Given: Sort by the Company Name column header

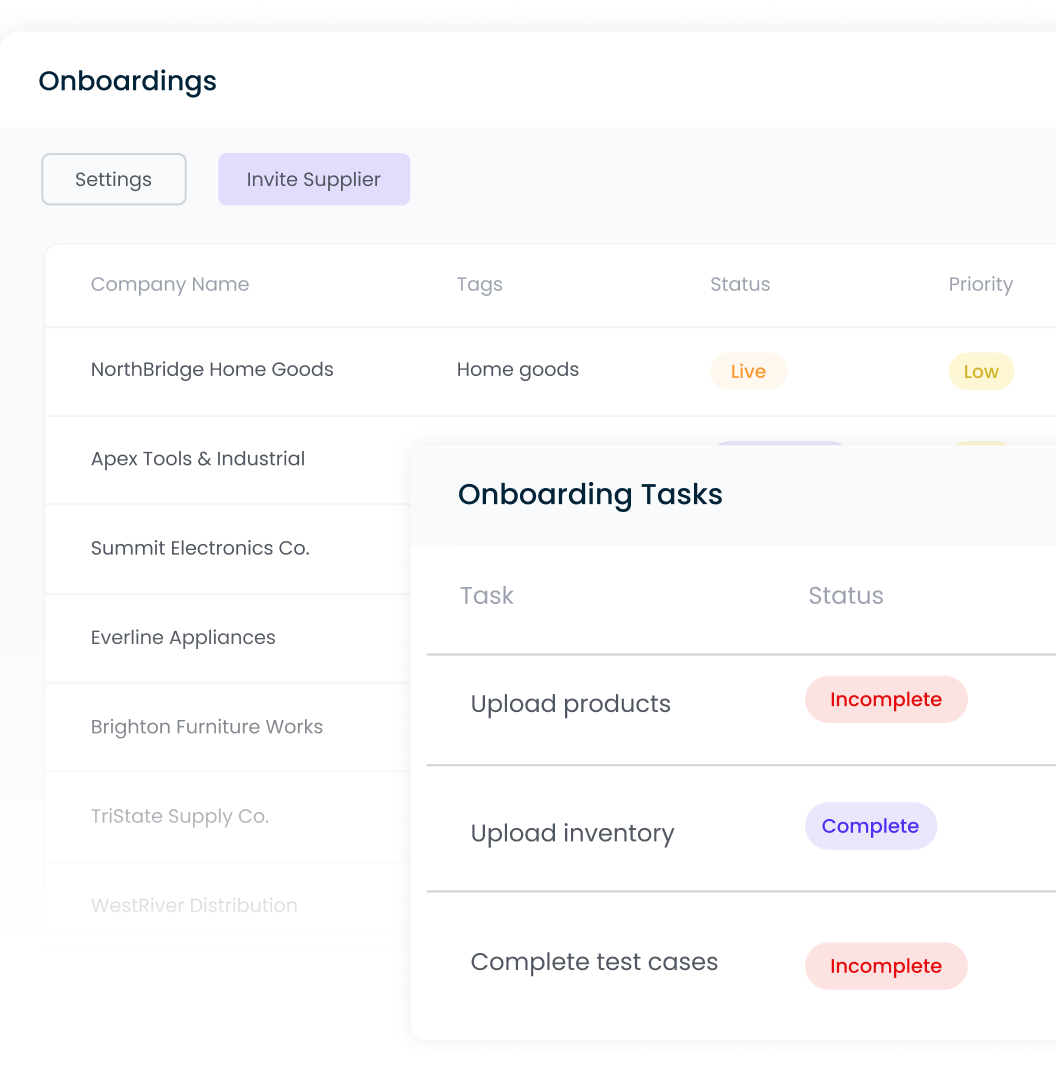Looking at the screenshot, I should click(x=170, y=284).
